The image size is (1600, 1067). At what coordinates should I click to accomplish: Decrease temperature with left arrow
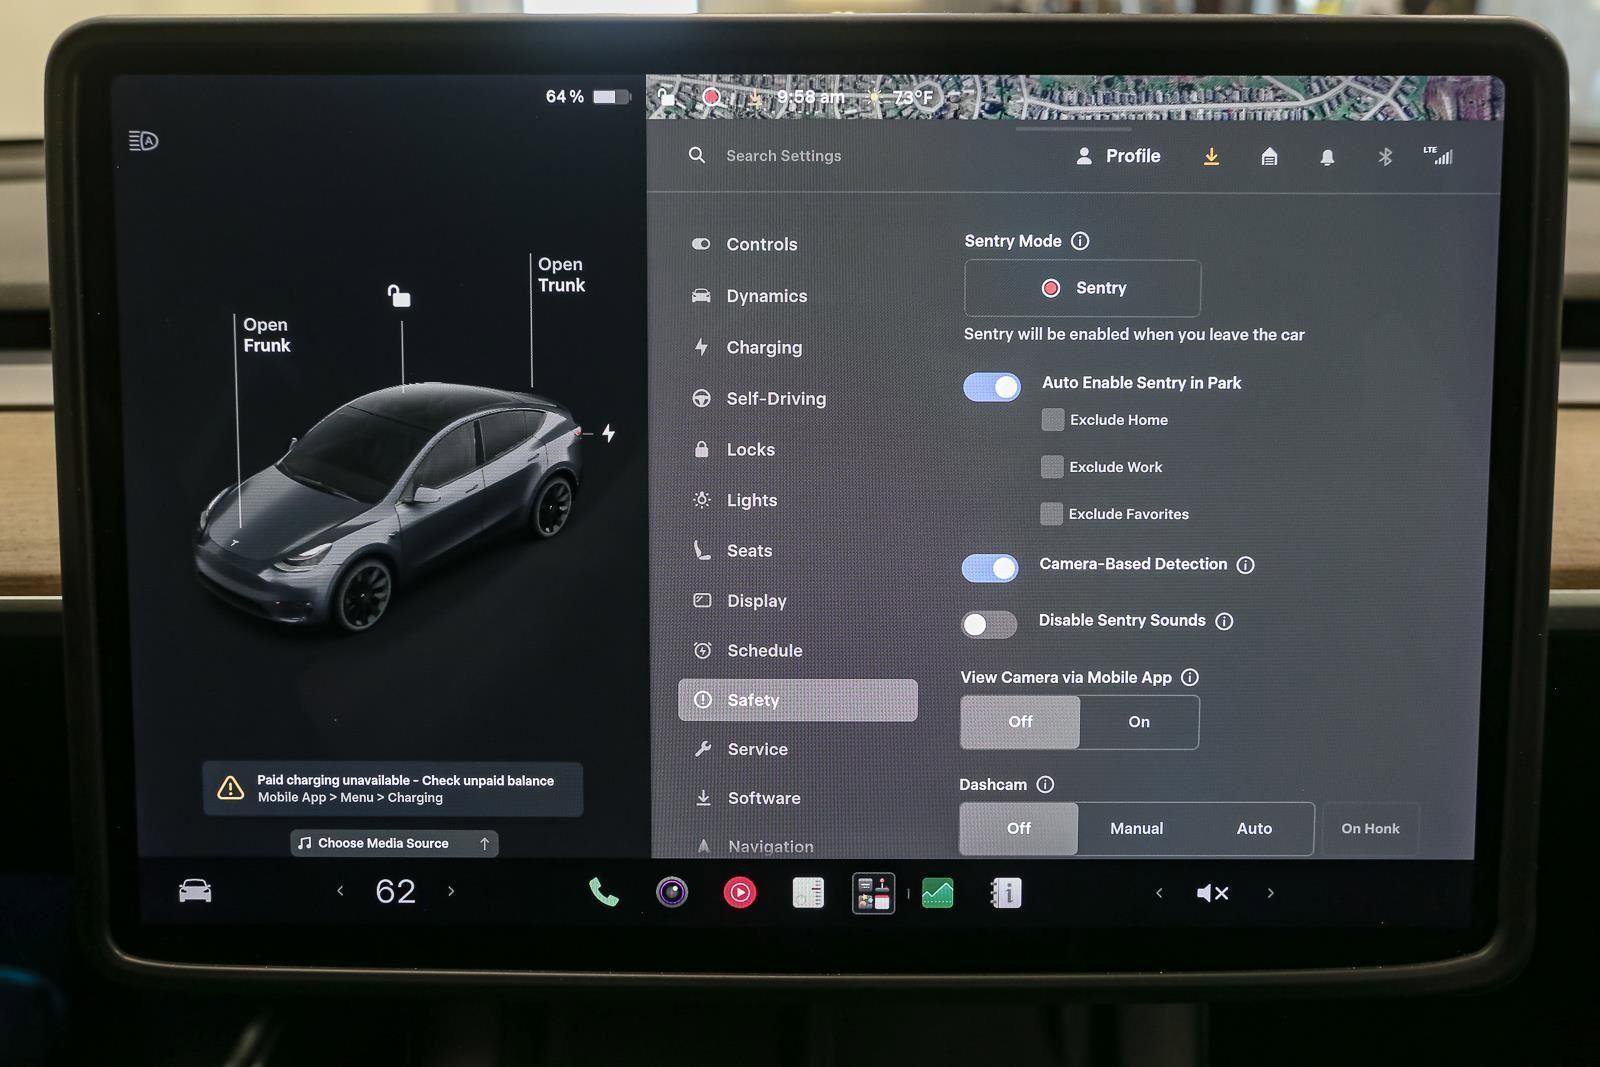coord(340,890)
